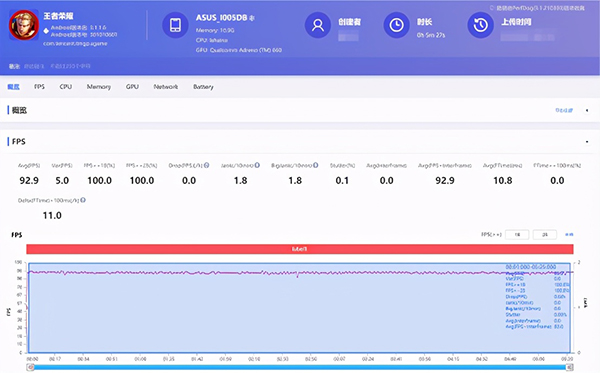Image resolution: width=600 pixels, height=373 pixels.
Task: Click the game app avatar icon
Action: click(x=24, y=25)
